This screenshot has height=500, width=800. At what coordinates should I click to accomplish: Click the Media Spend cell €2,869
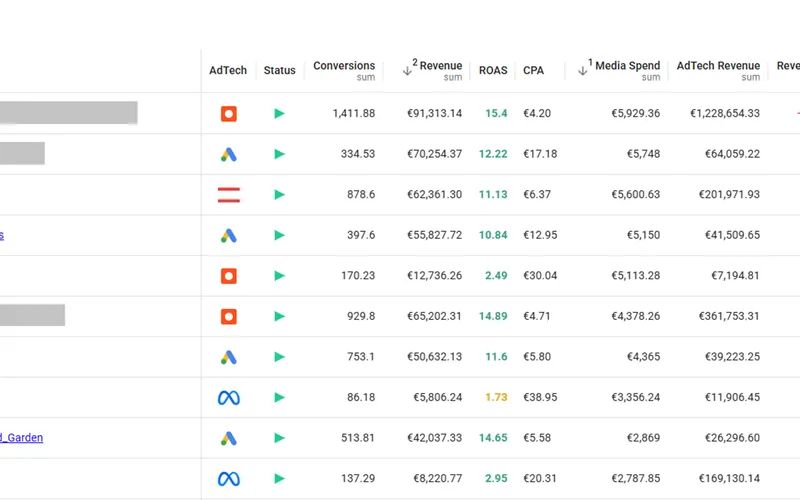(x=643, y=438)
